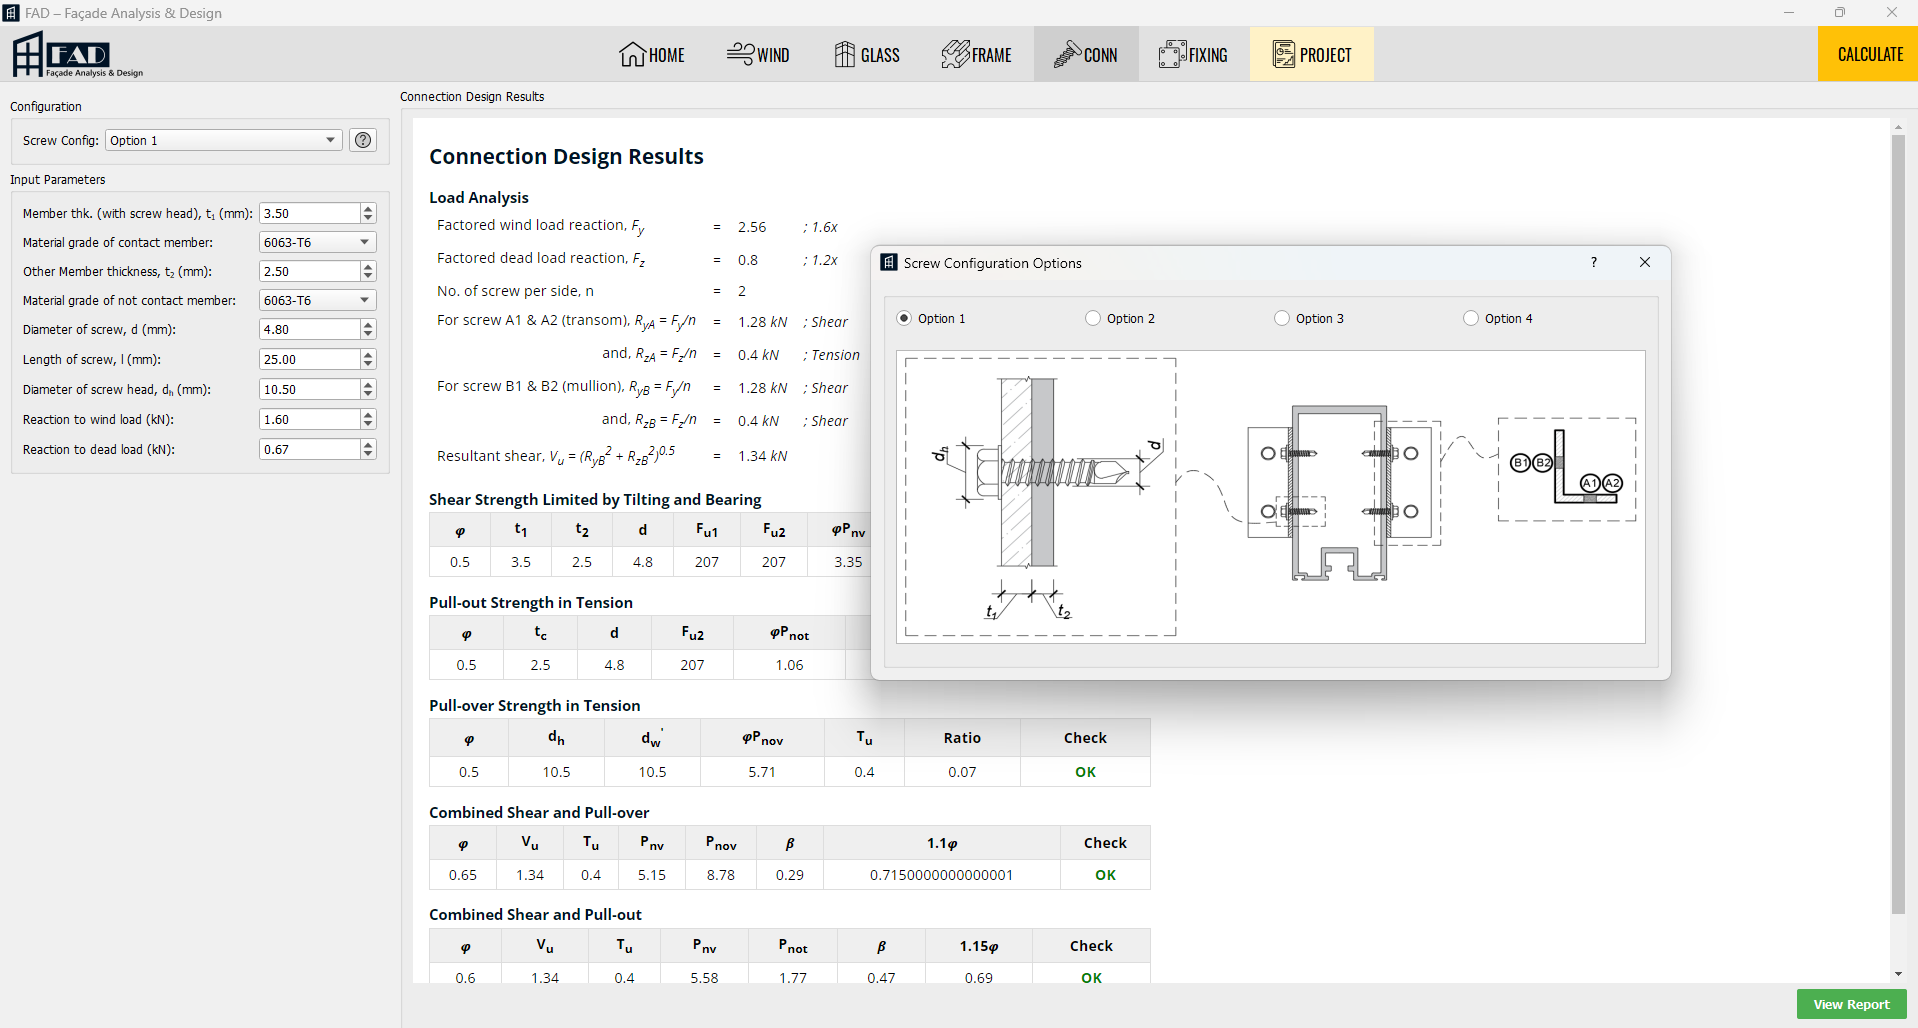Click Reaction to wind load spinner
The width and height of the screenshot is (1918, 1028).
coord(368,419)
